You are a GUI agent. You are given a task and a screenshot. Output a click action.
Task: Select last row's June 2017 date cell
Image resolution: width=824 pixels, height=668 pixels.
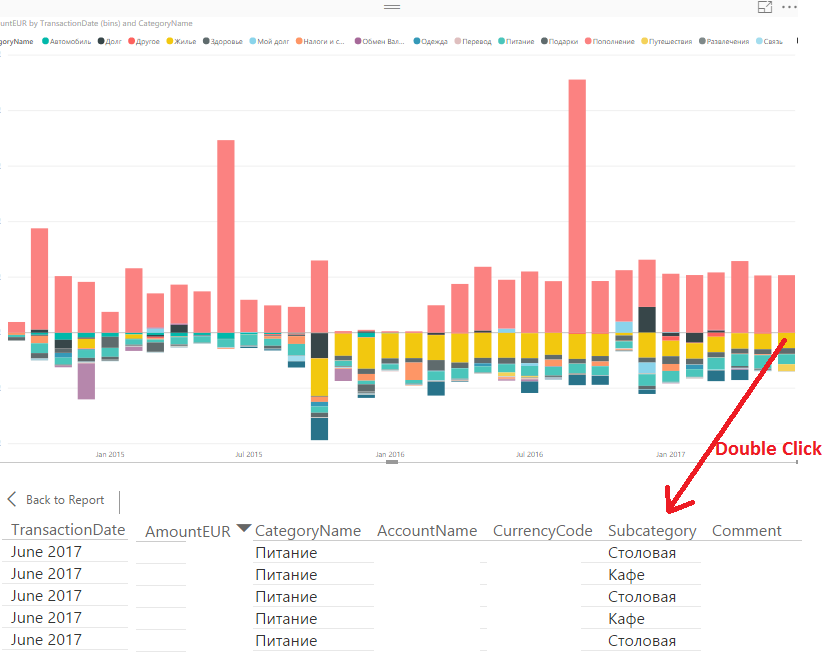[46, 640]
